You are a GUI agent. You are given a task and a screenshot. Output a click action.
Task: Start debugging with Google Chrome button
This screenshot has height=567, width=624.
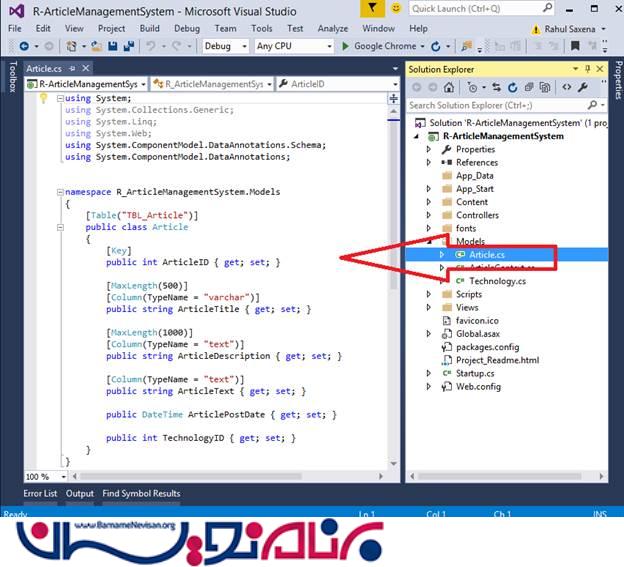[382, 46]
